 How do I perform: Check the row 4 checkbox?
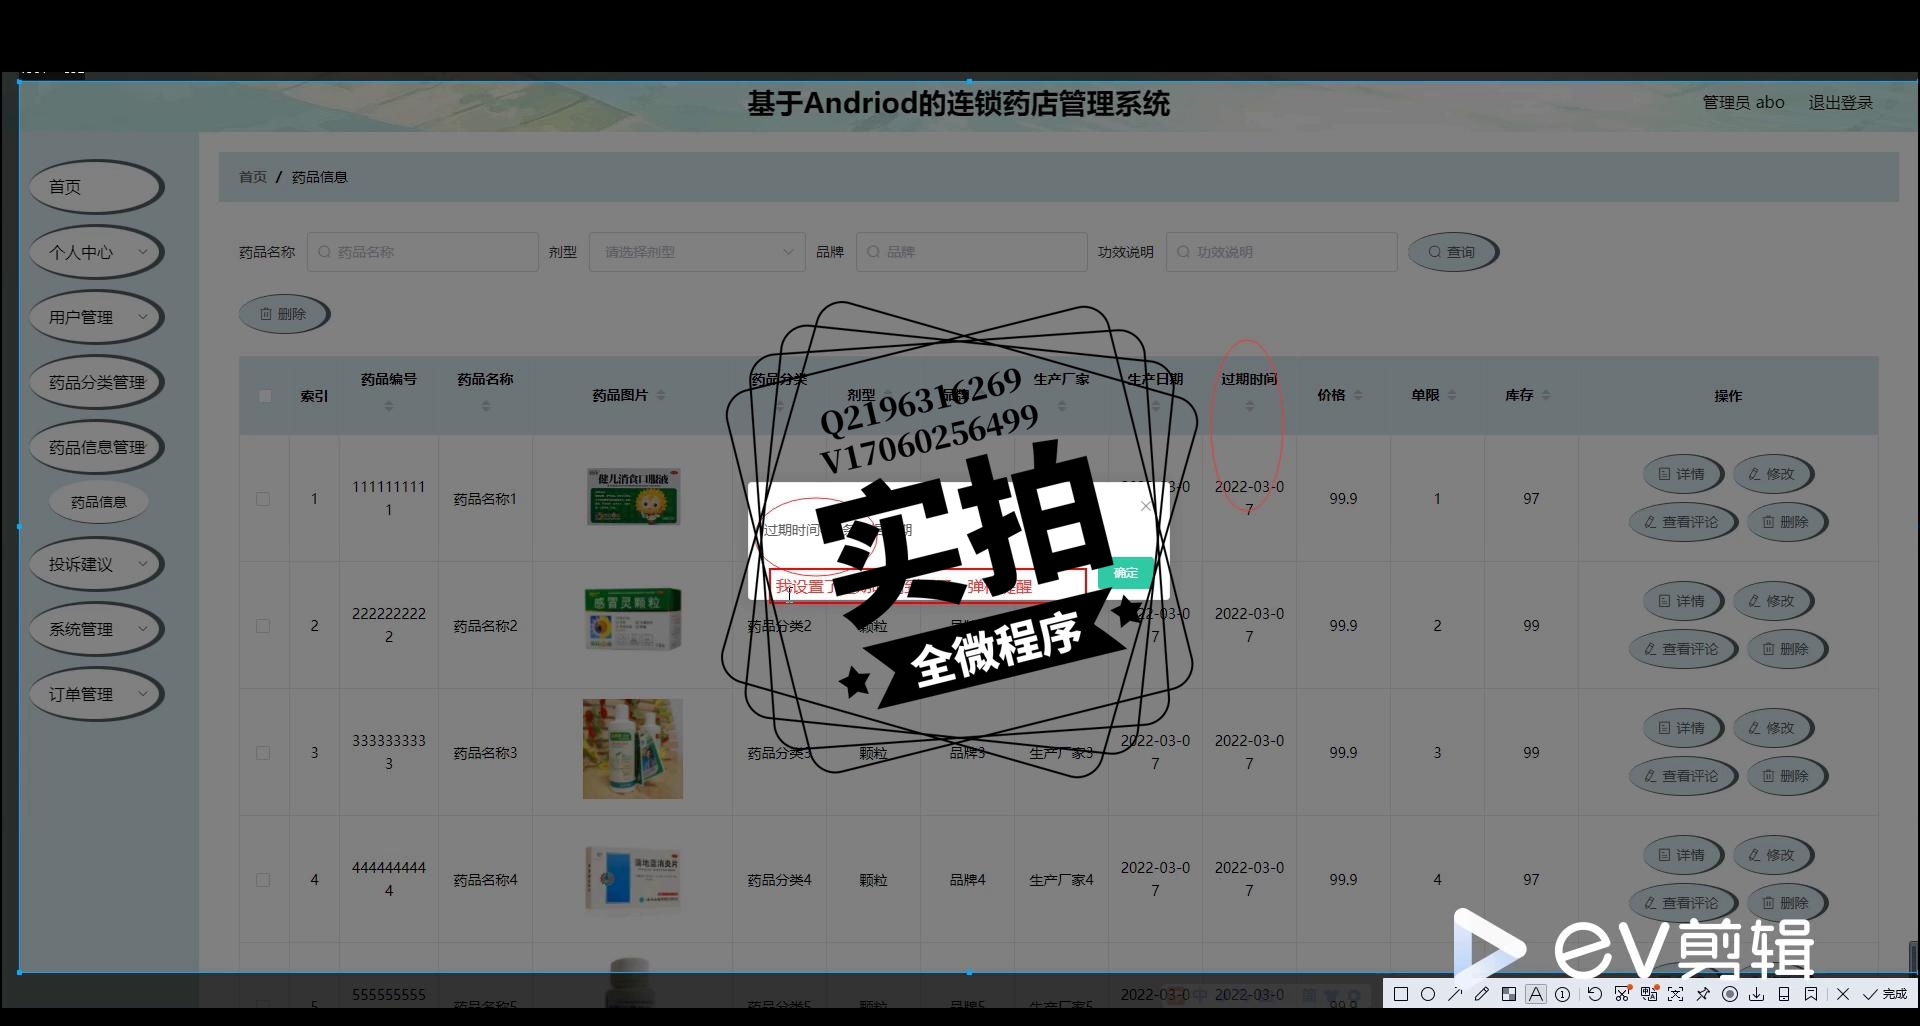(263, 880)
